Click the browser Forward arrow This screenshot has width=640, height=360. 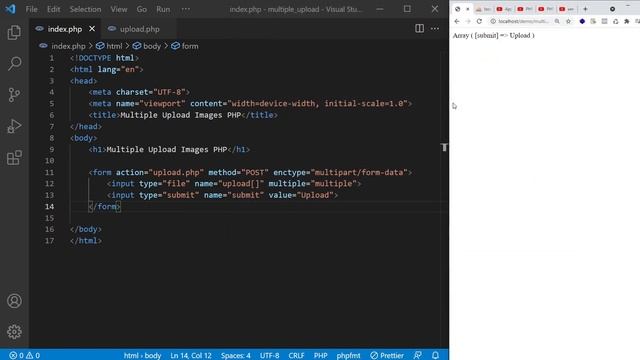pos(468,21)
